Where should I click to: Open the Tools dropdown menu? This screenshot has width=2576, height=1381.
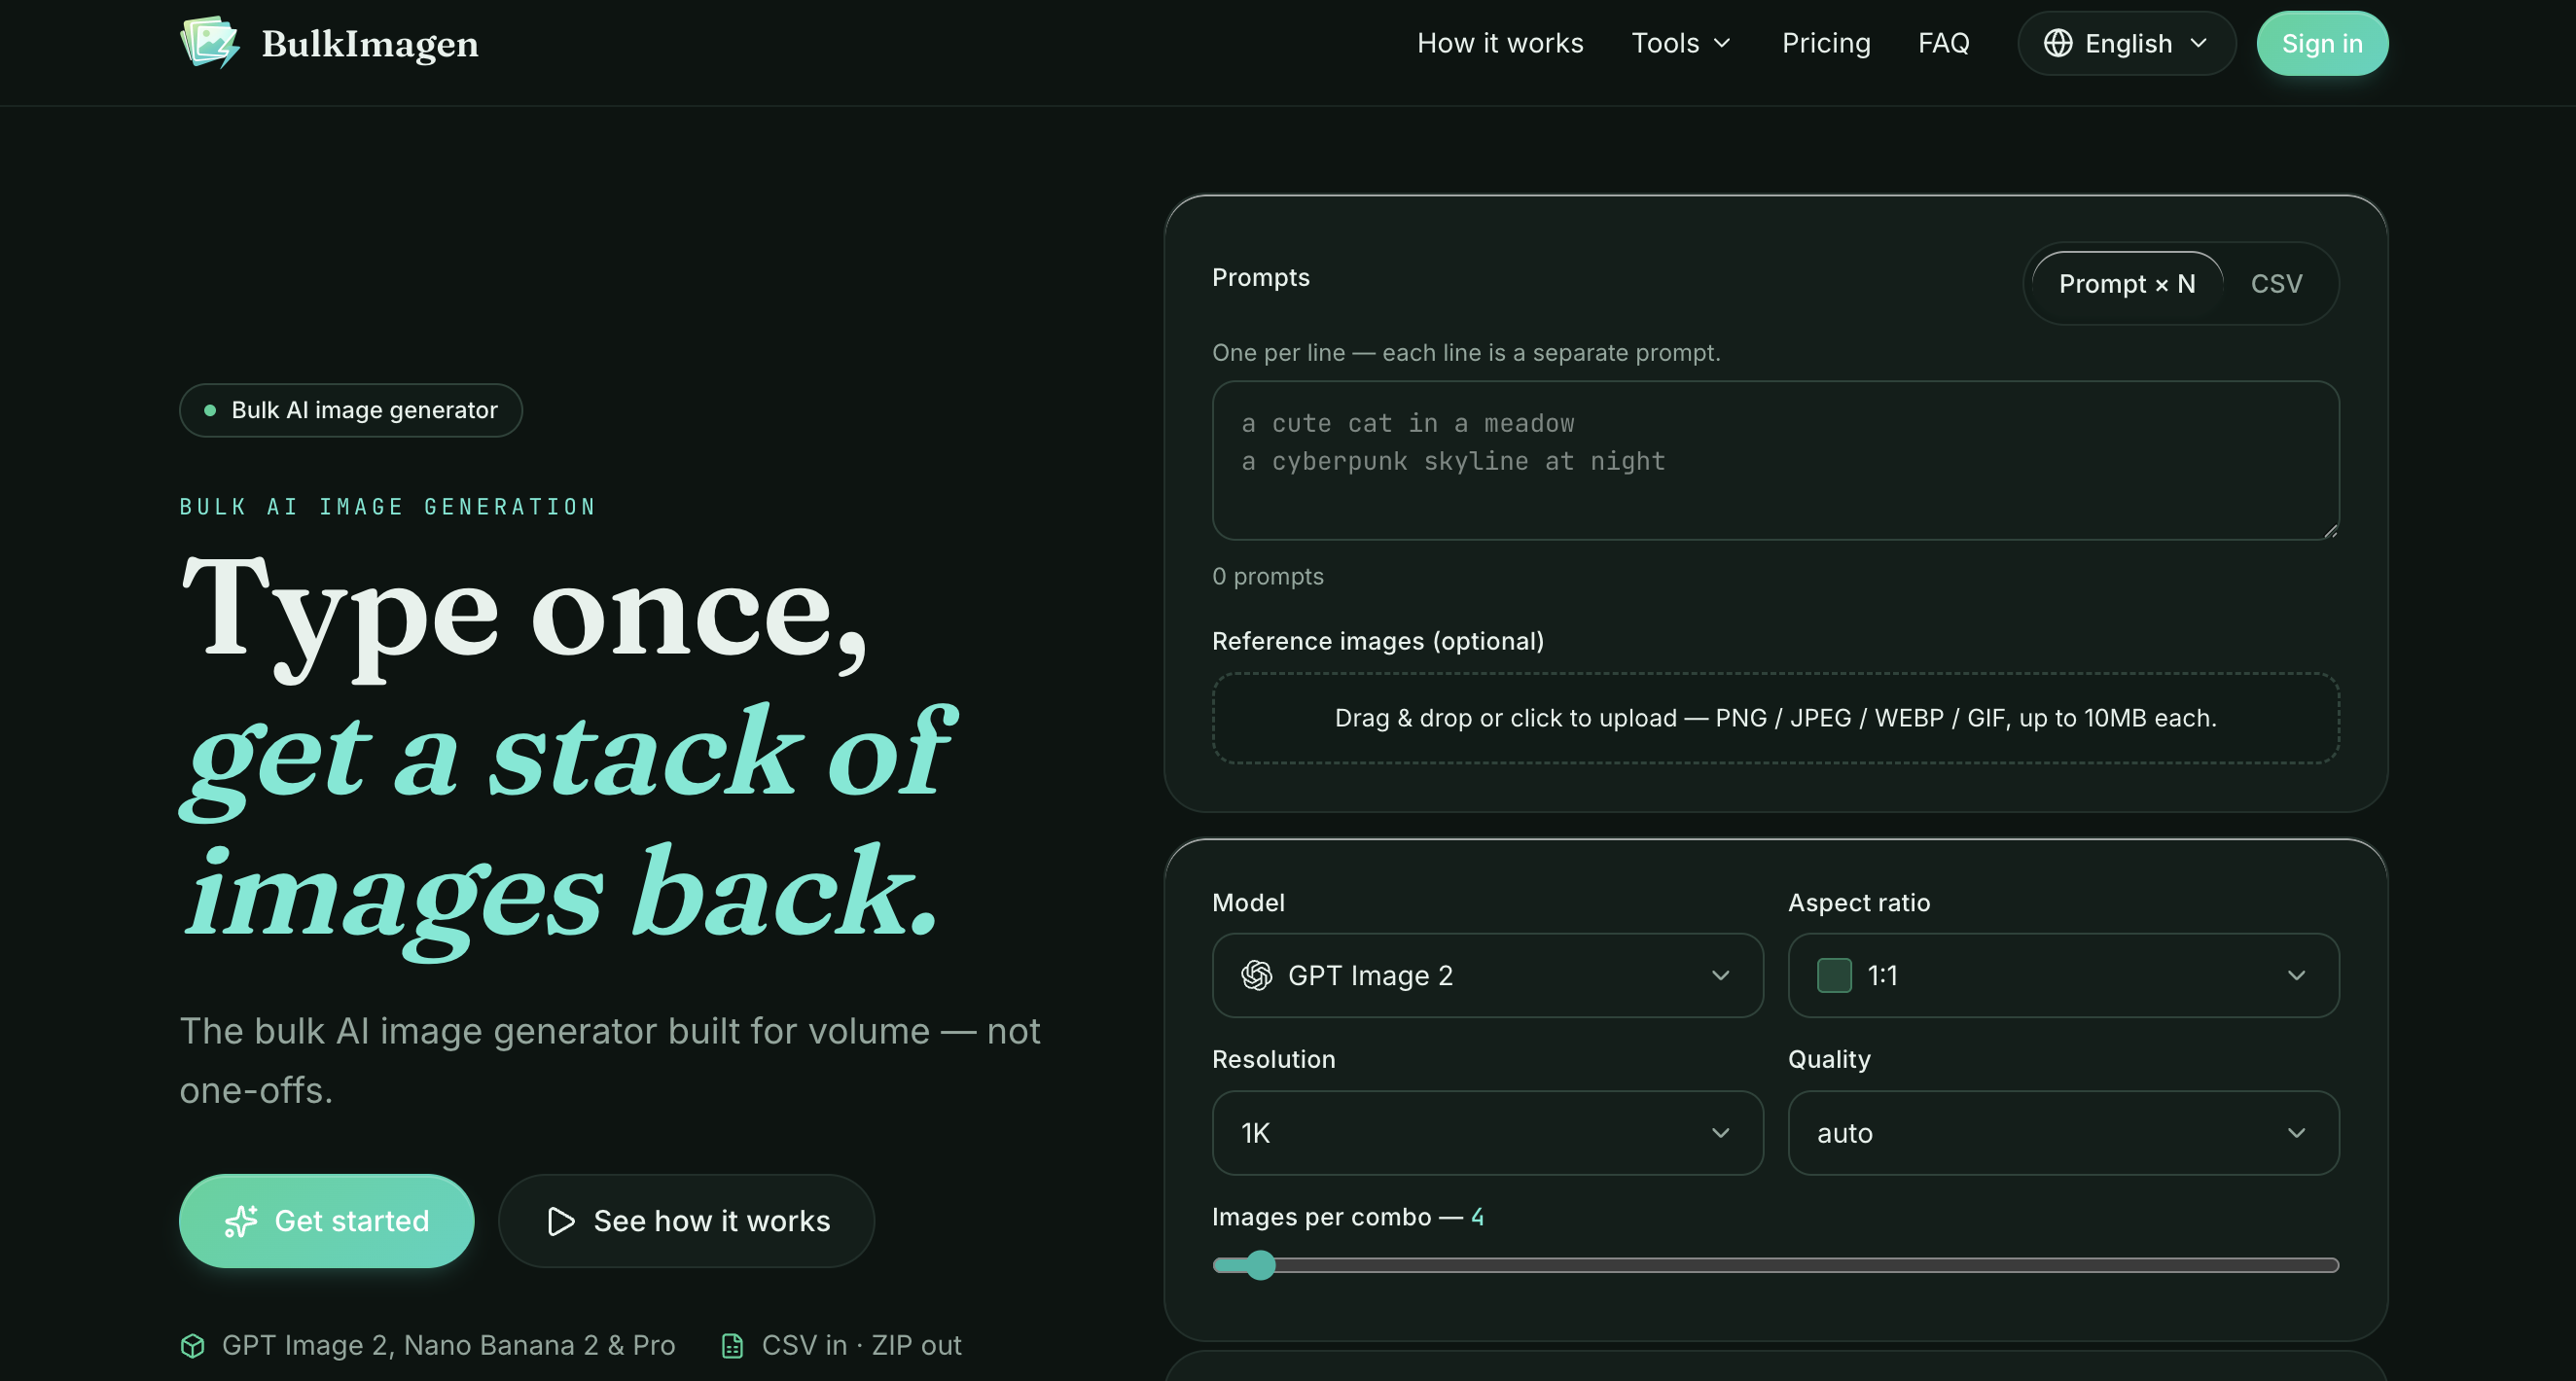[x=1681, y=43]
